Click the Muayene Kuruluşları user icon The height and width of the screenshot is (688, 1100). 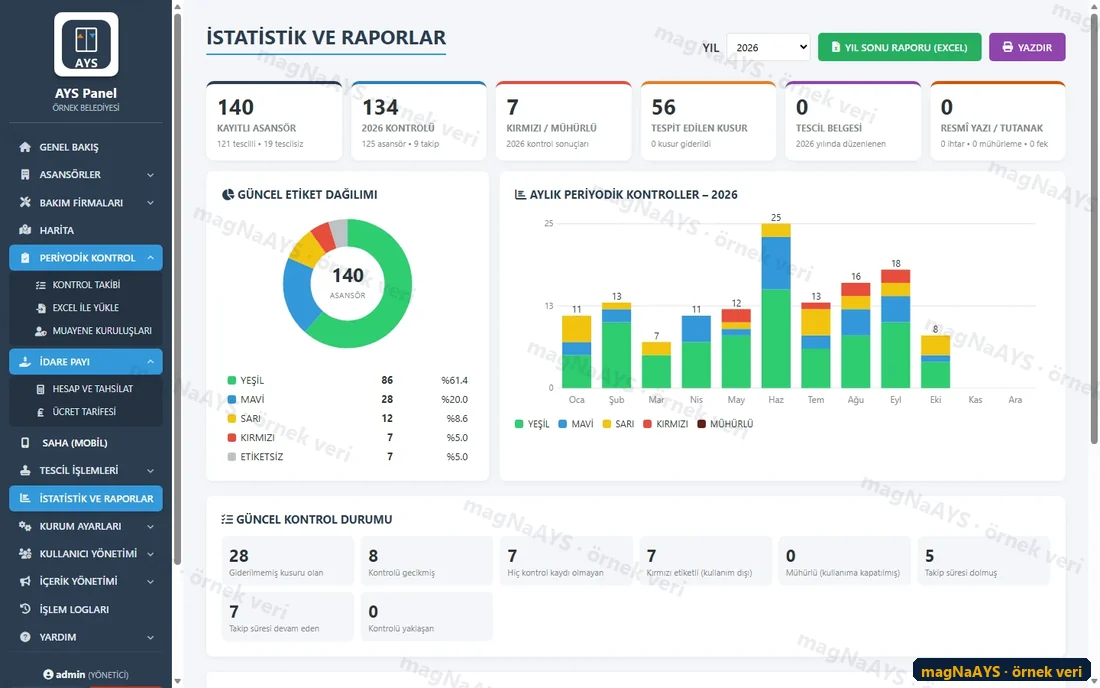pos(41,331)
